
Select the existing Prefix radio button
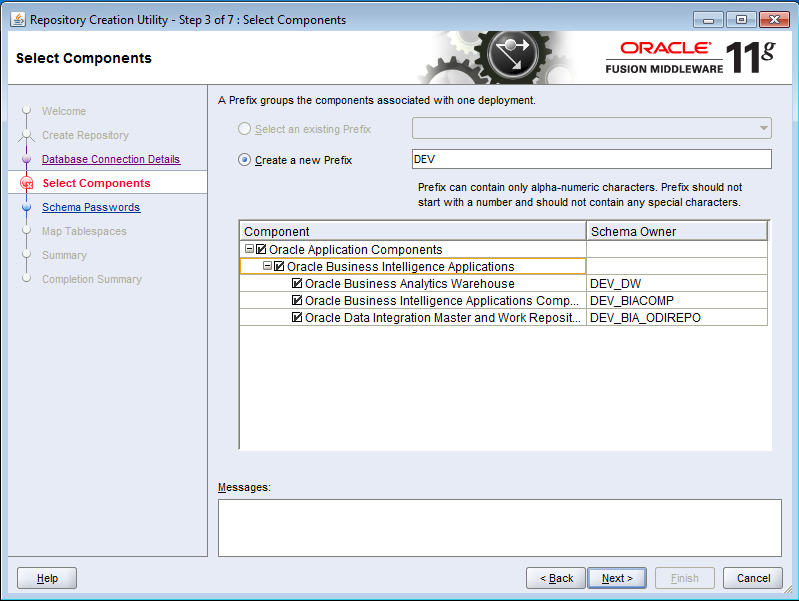(x=245, y=129)
